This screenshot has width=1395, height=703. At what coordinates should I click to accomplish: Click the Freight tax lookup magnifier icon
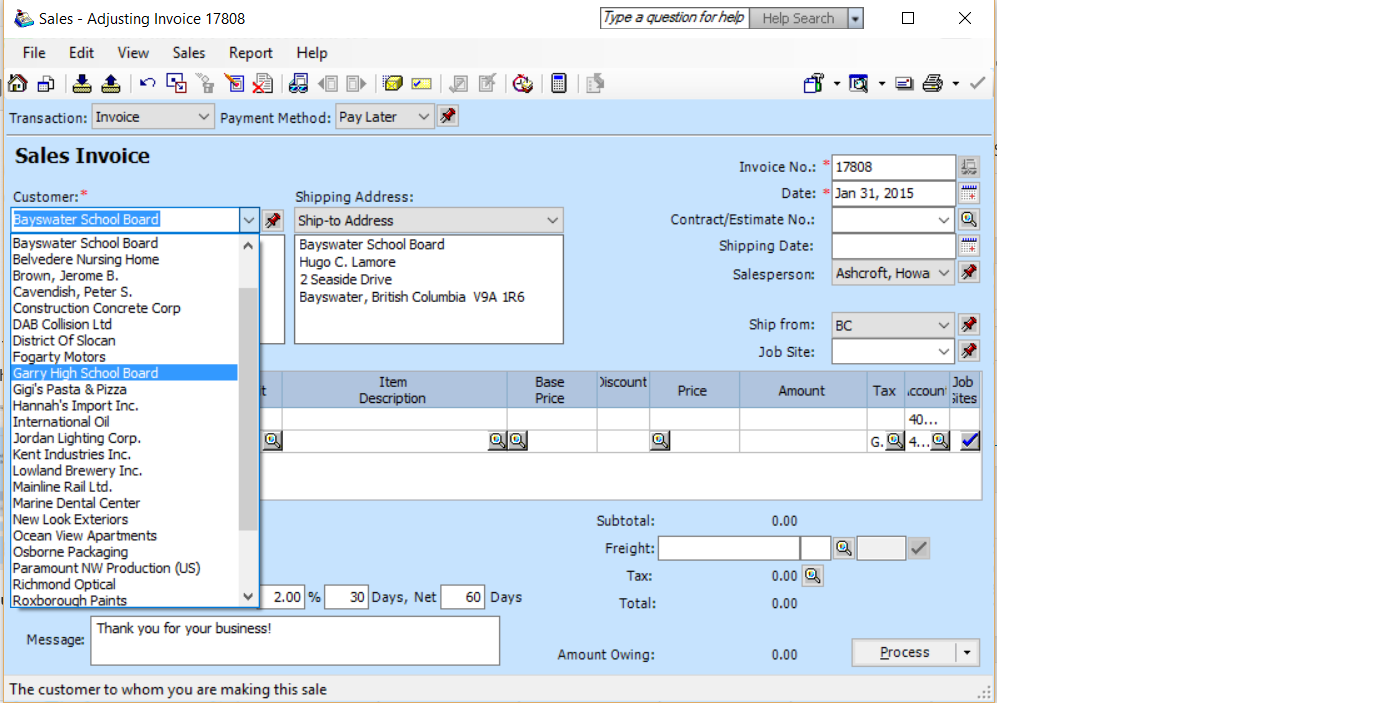[x=844, y=548]
